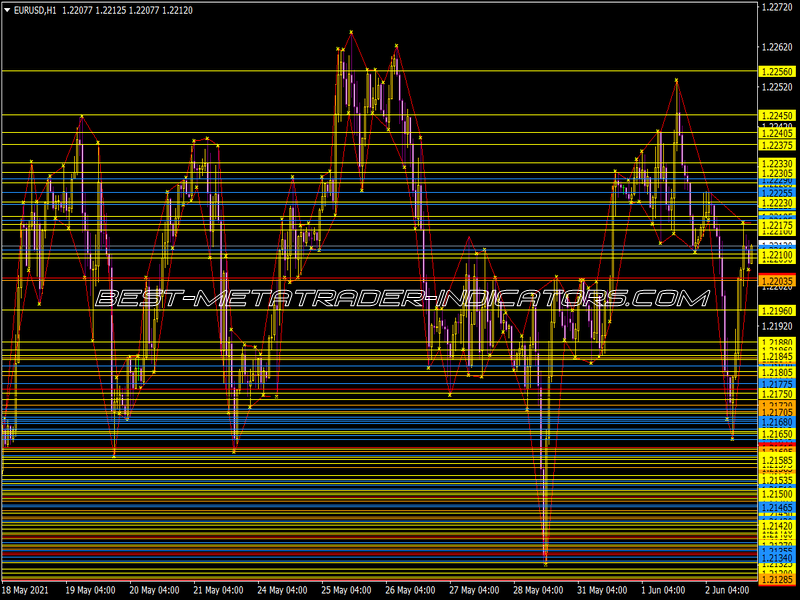Click the 21 May 04:00 time label
The width and height of the screenshot is (800, 600).
coord(218,590)
